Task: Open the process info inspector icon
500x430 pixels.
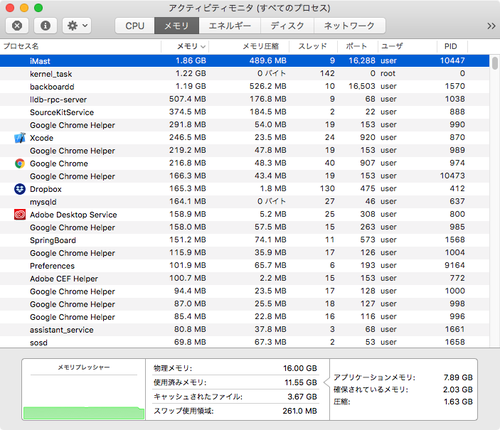Action: pos(45,26)
